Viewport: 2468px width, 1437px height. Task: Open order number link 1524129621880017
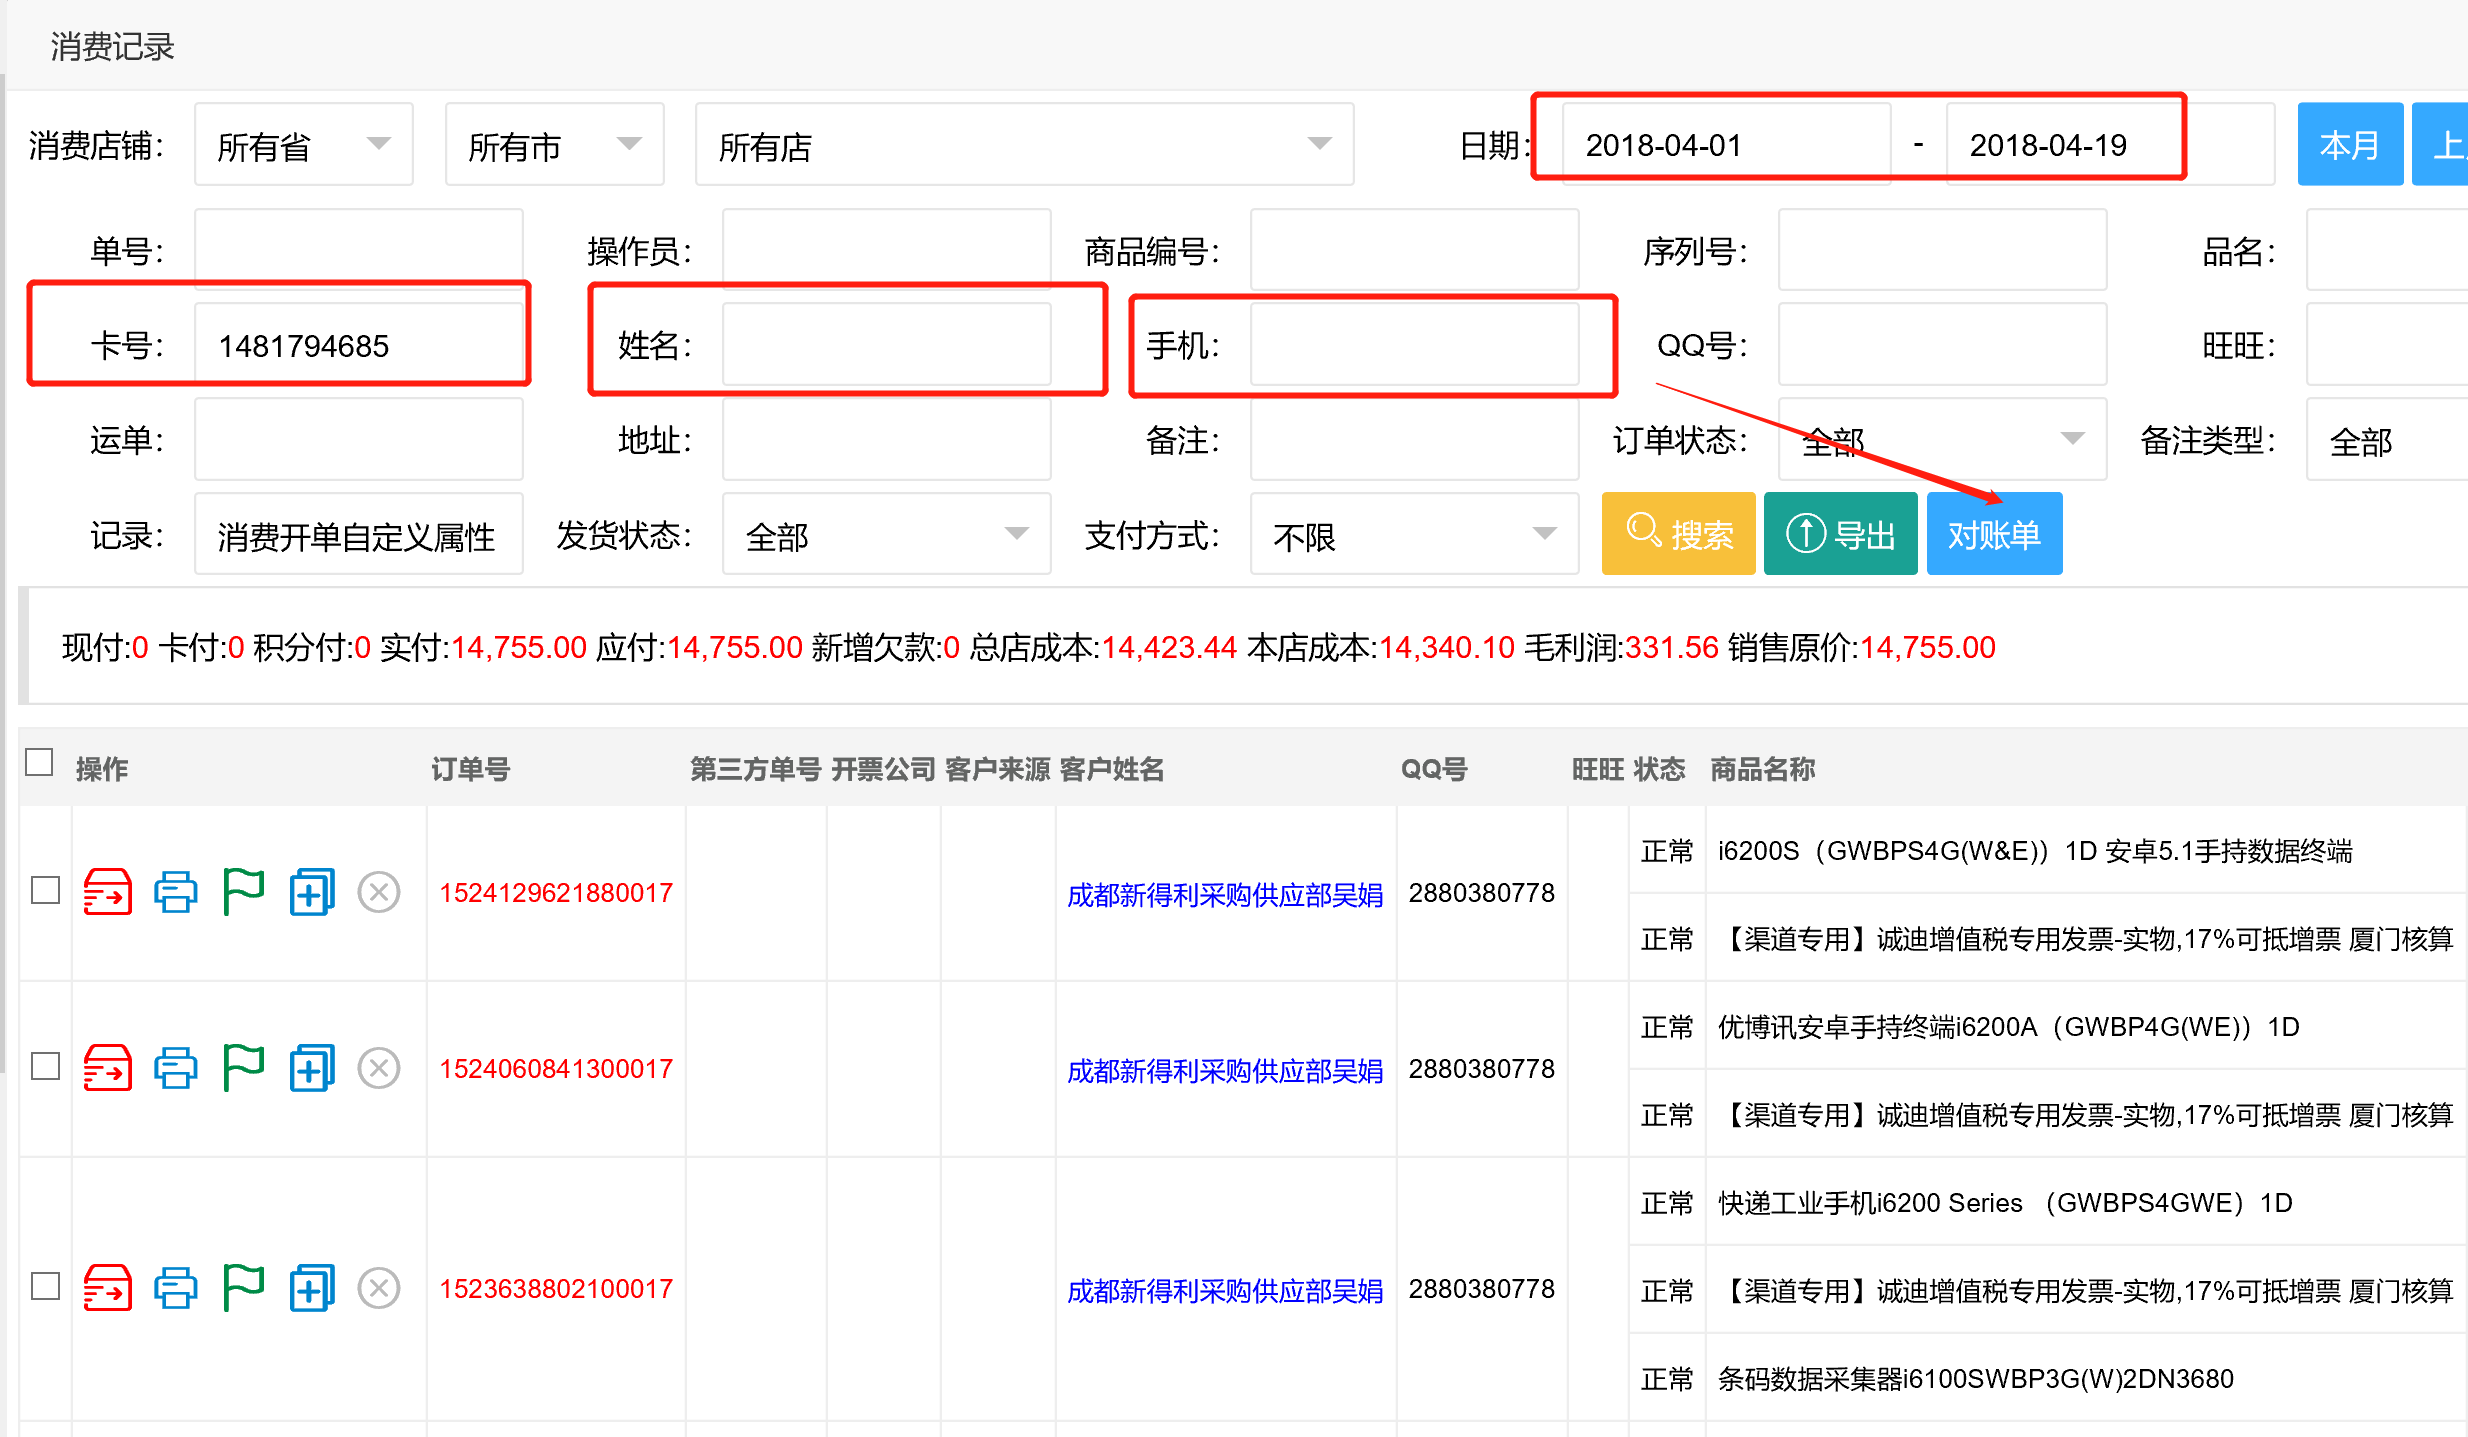[556, 893]
